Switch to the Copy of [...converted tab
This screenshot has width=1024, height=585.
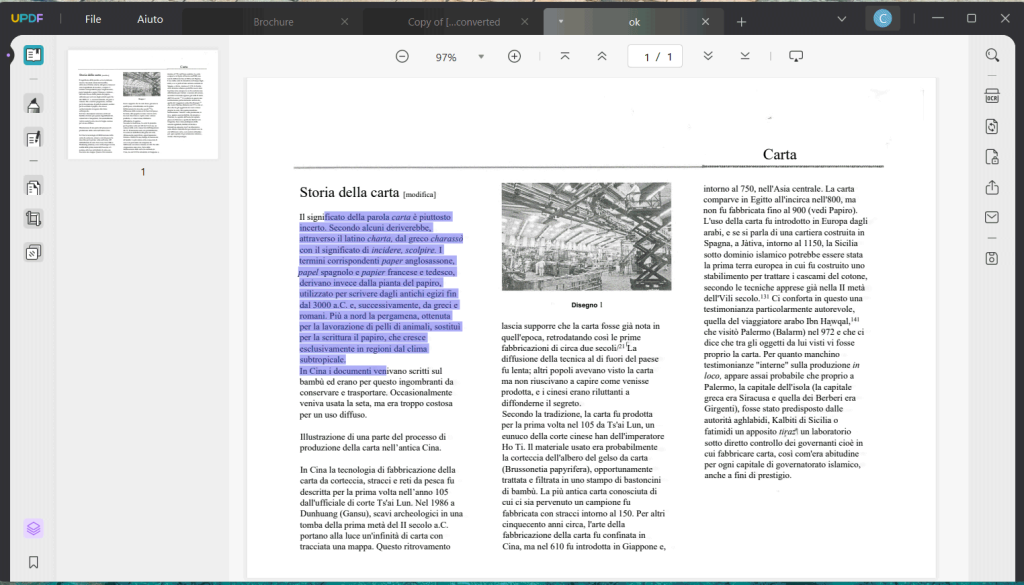tap(454, 22)
